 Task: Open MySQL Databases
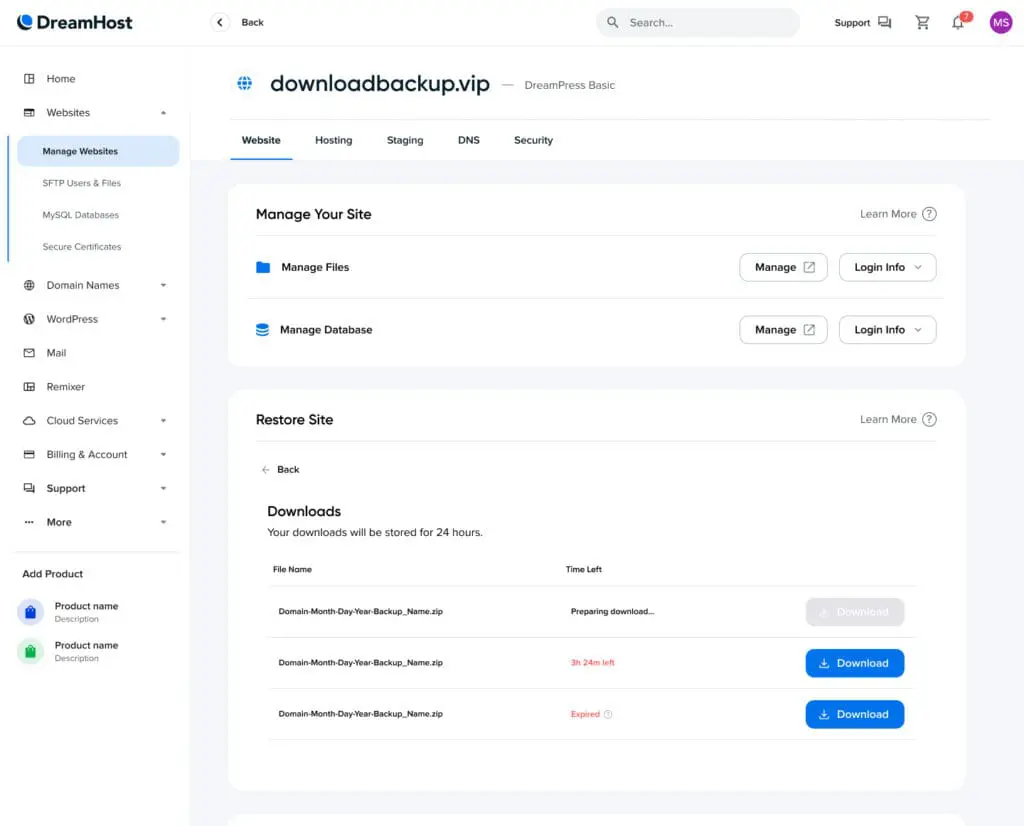[81, 215]
